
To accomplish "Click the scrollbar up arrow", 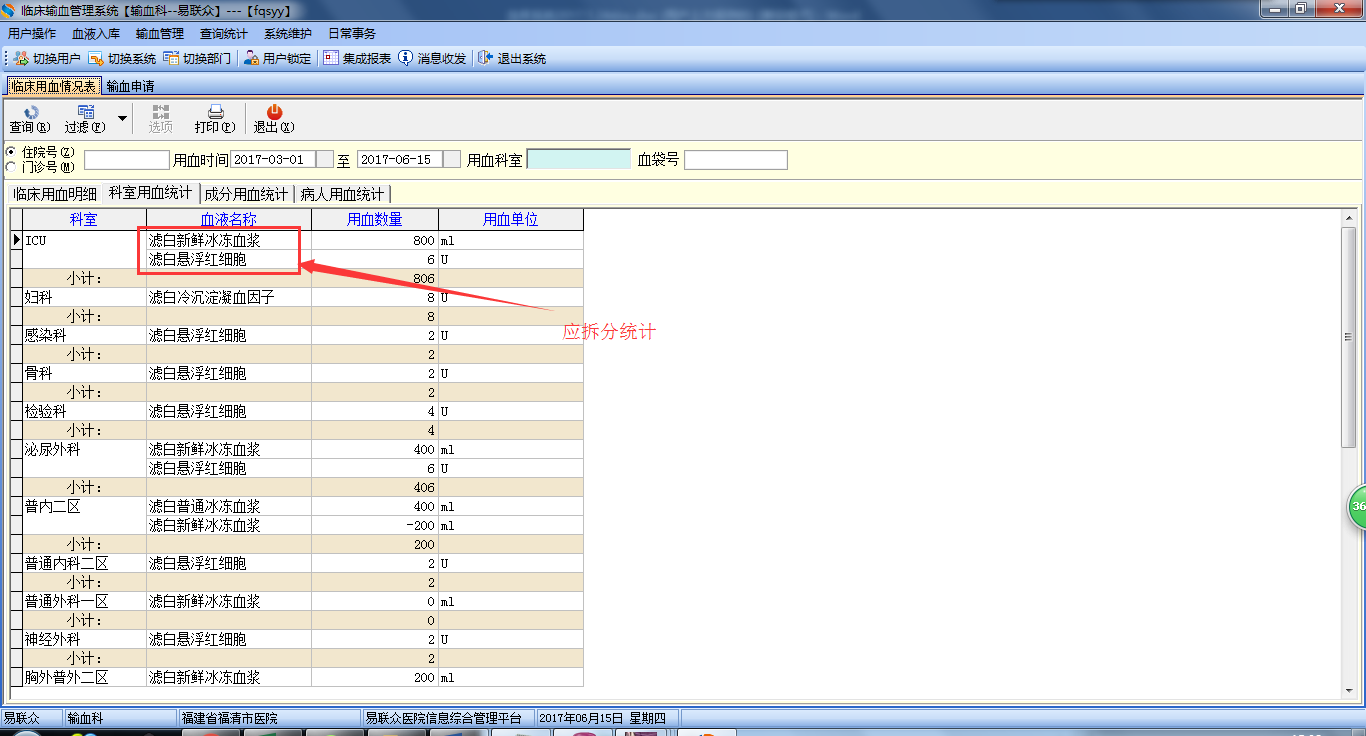I will (1348, 217).
